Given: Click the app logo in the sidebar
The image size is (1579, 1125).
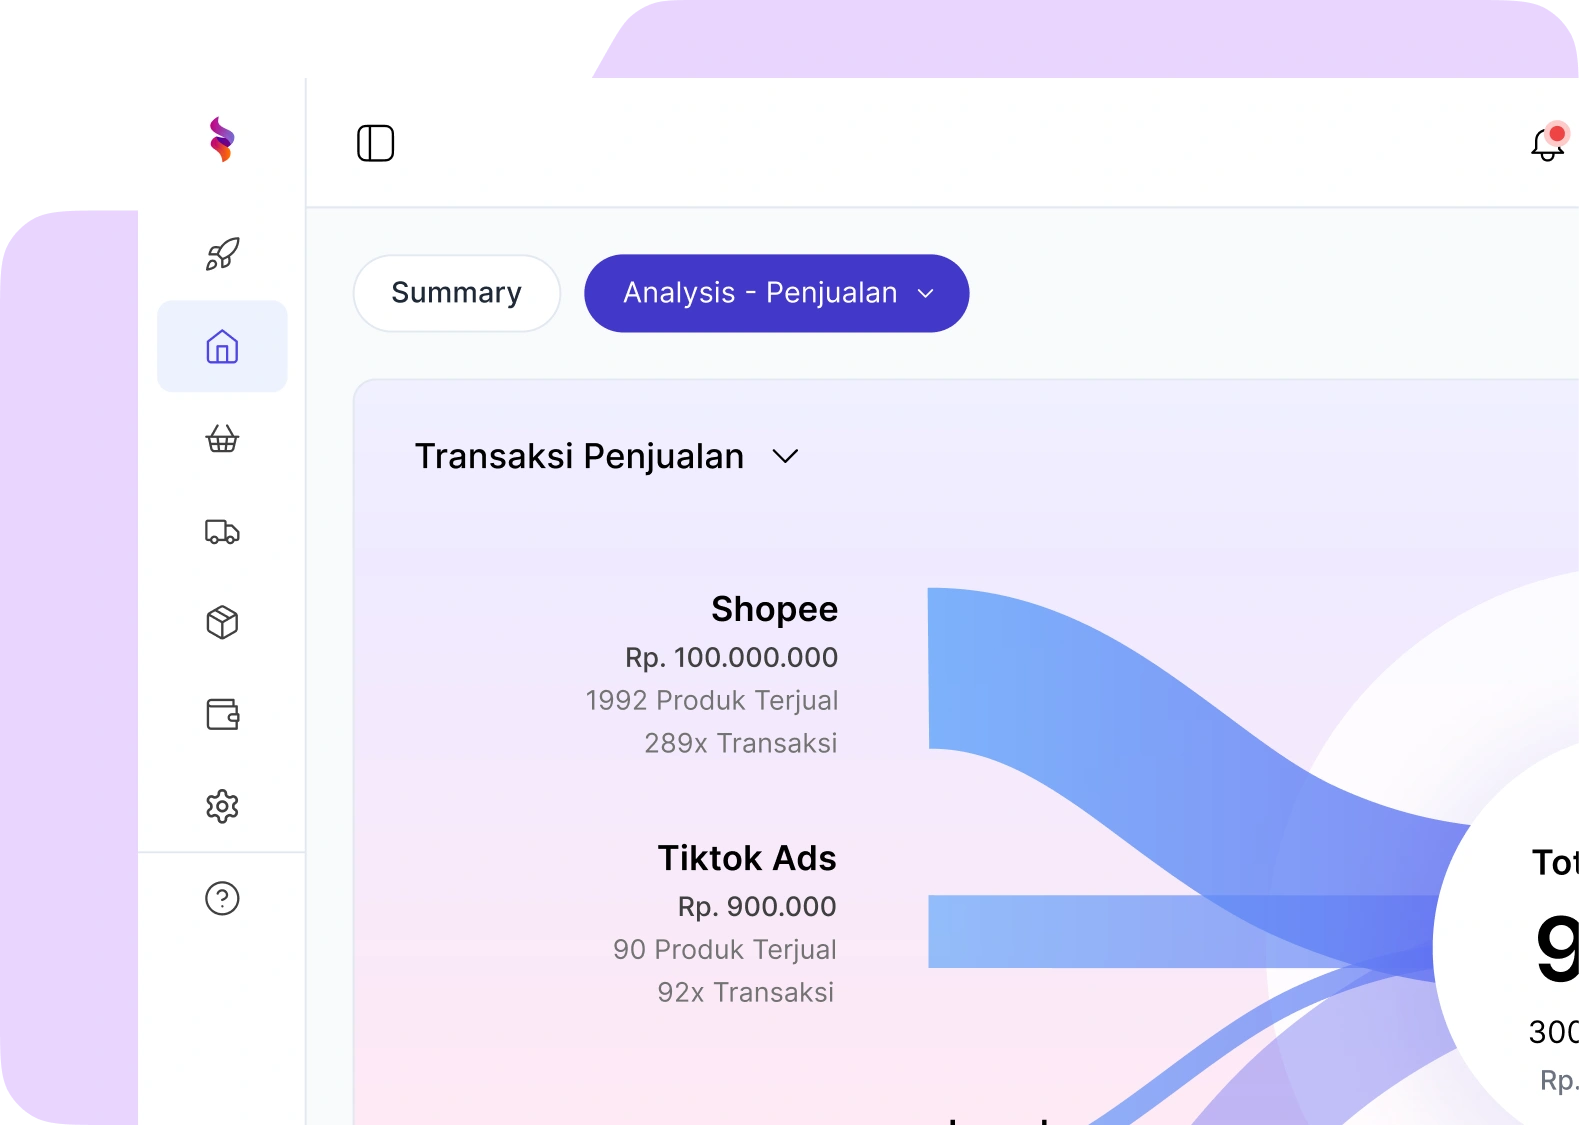Looking at the screenshot, I should tap(222, 139).
